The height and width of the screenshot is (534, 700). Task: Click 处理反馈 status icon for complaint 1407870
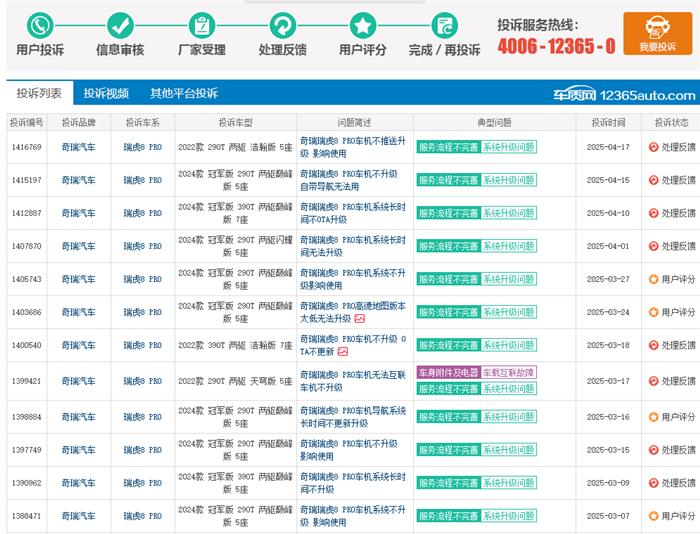pos(653,246)
